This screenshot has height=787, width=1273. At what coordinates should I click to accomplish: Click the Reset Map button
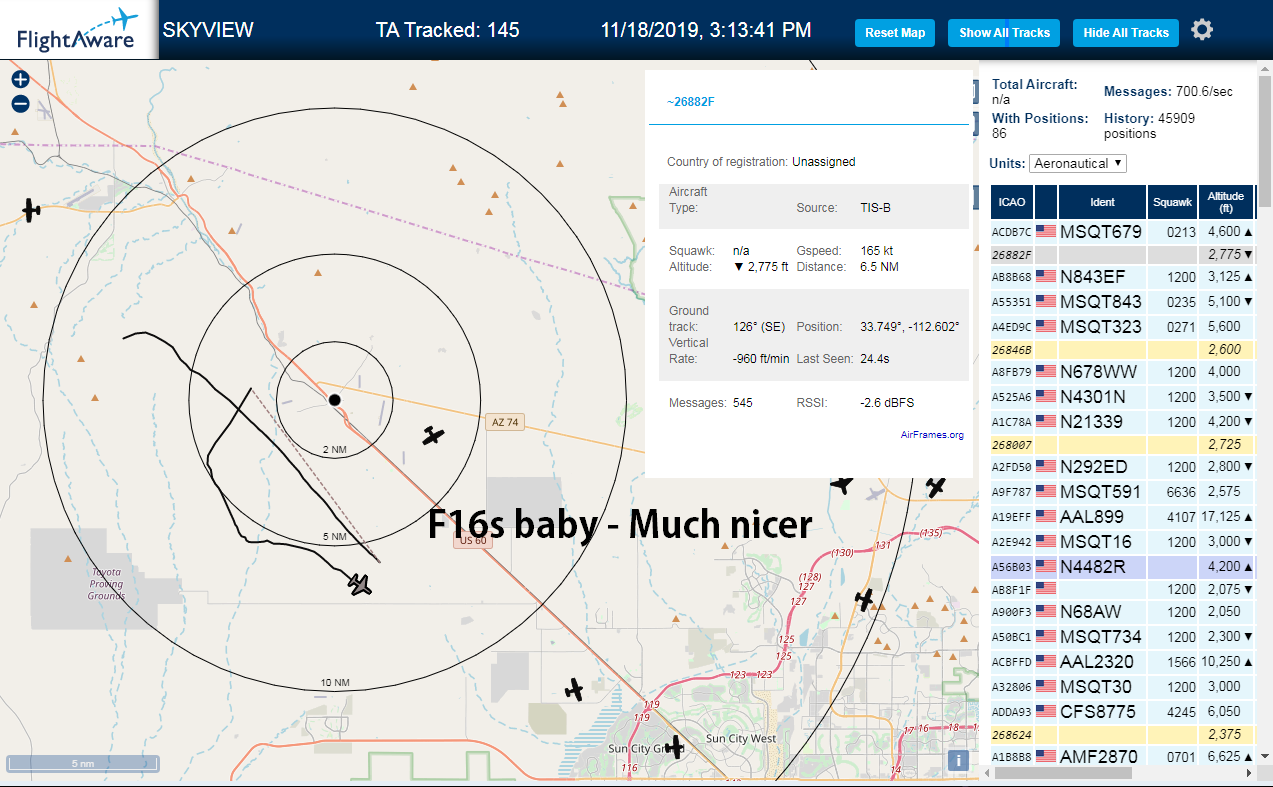(x=895, y=33)
